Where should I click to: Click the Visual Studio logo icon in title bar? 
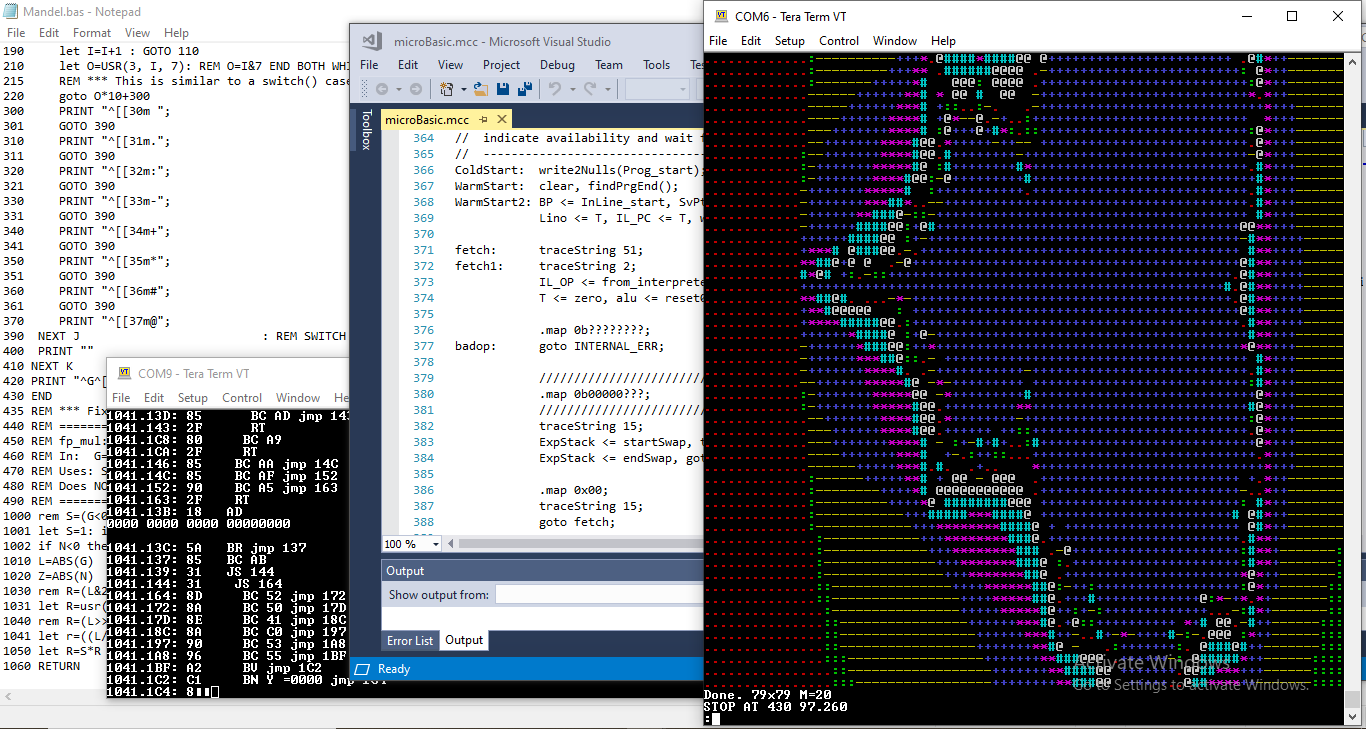[372, 41]
